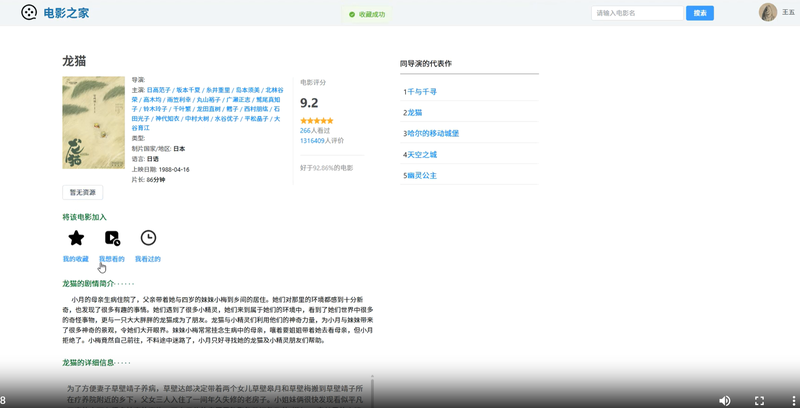The width and height of the screenshot is (800, 408).
Task: Click the 1316409人评价 count
Action: pos(322,141)
